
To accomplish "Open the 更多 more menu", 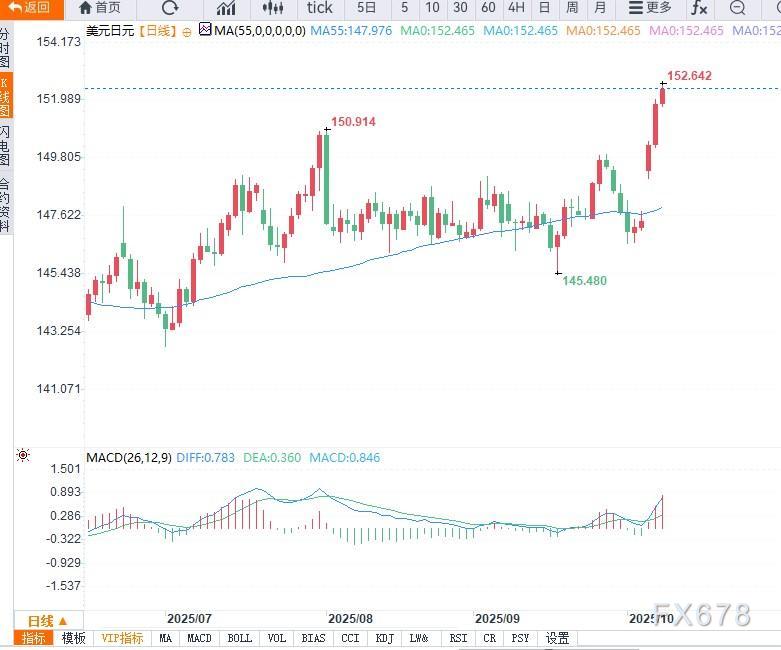I will point(650,8).
